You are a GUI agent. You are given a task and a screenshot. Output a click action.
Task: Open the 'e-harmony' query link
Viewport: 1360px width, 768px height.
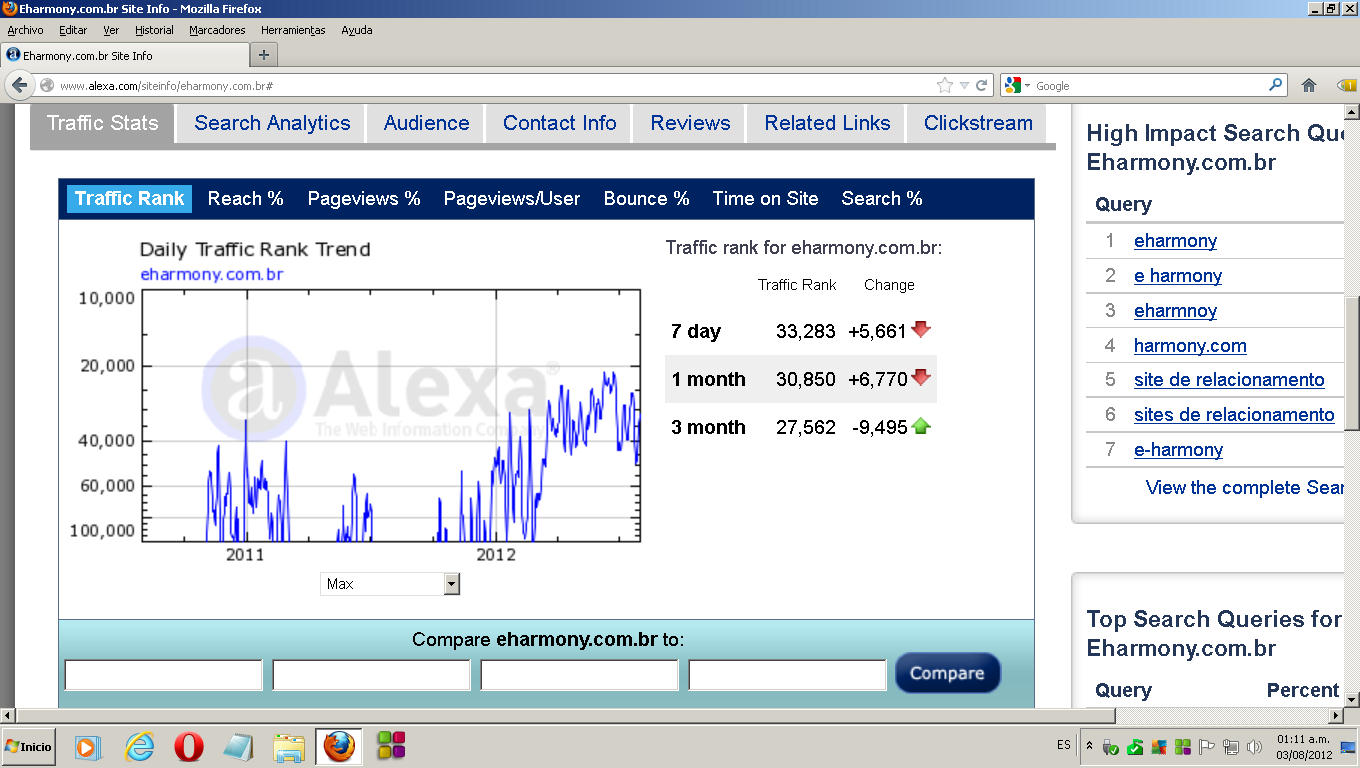click(x=1178, y=450)
